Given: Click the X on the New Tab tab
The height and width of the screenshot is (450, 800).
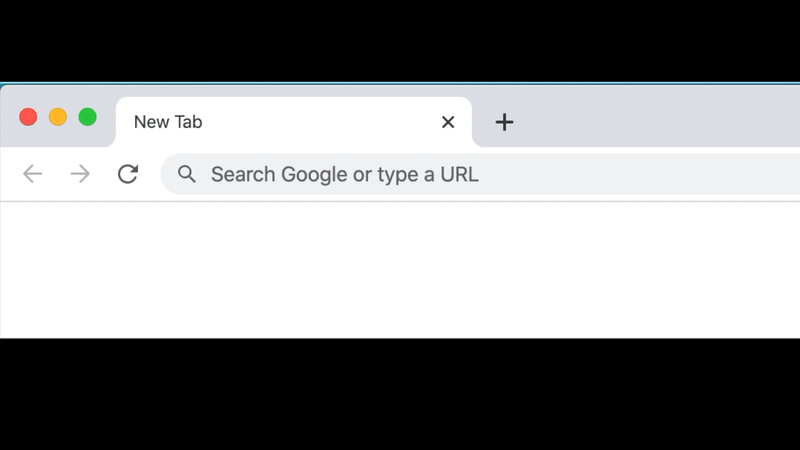Looking at the screenshot, I should (x=448, y=122).
